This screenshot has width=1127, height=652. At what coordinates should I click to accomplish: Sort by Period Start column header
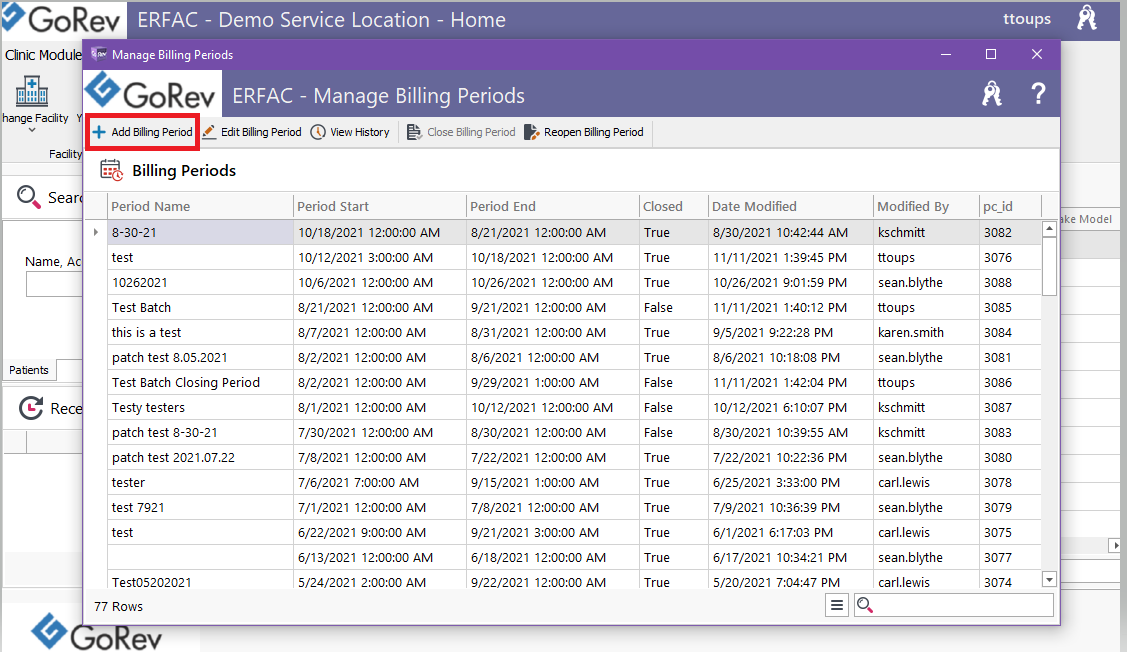380,206
